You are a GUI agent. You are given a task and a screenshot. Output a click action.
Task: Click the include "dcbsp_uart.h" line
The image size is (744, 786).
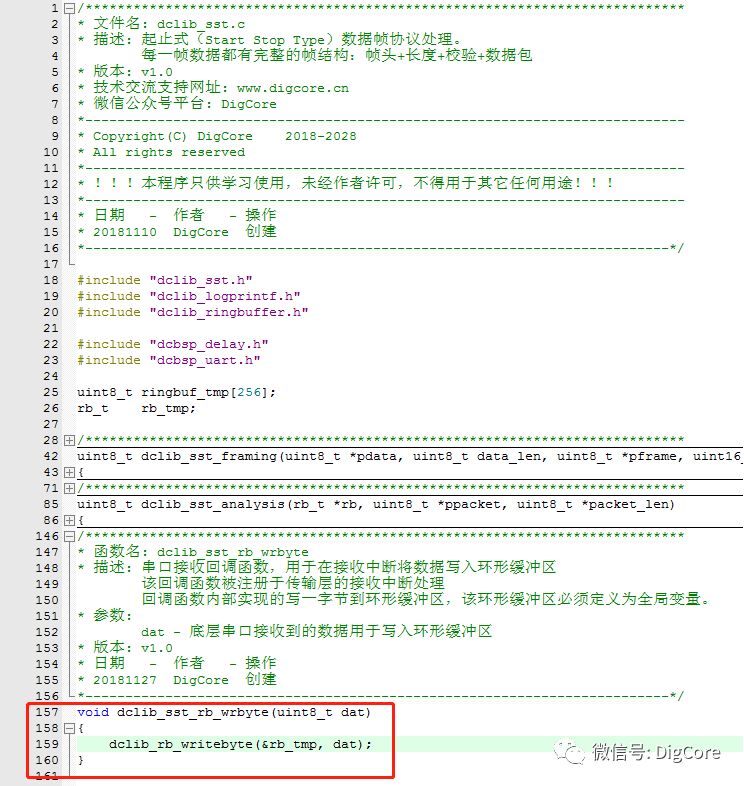(169, 360)
